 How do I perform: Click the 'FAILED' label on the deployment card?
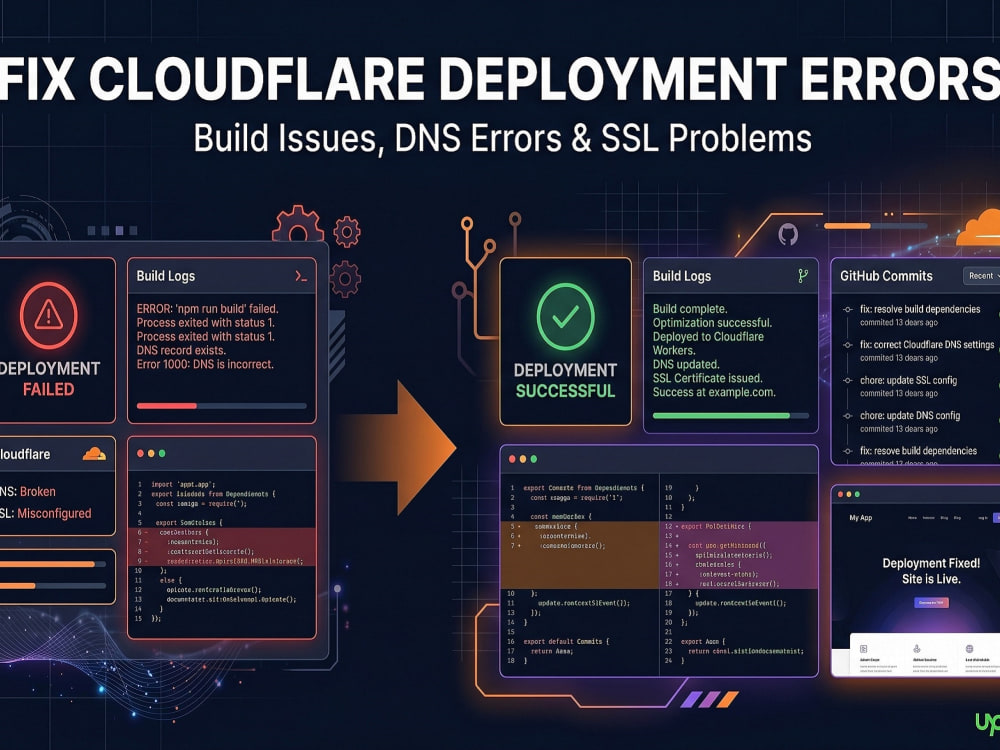click(48, 389)
